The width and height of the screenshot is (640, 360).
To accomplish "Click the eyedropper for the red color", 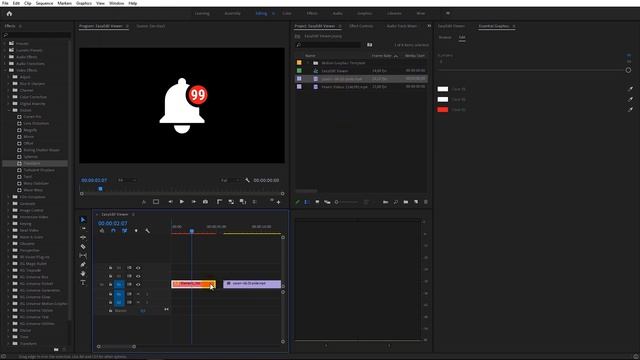I will coord(630,109).
